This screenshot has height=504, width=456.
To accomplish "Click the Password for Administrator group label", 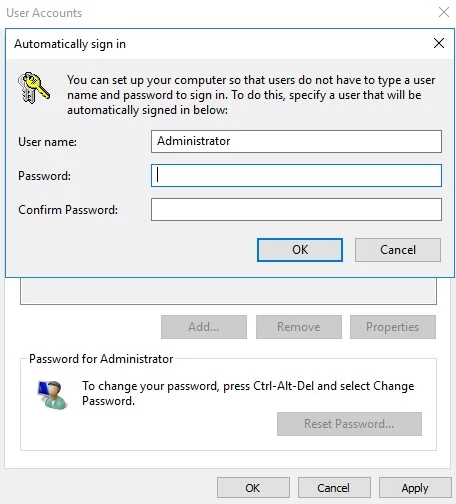I will 101,359.
